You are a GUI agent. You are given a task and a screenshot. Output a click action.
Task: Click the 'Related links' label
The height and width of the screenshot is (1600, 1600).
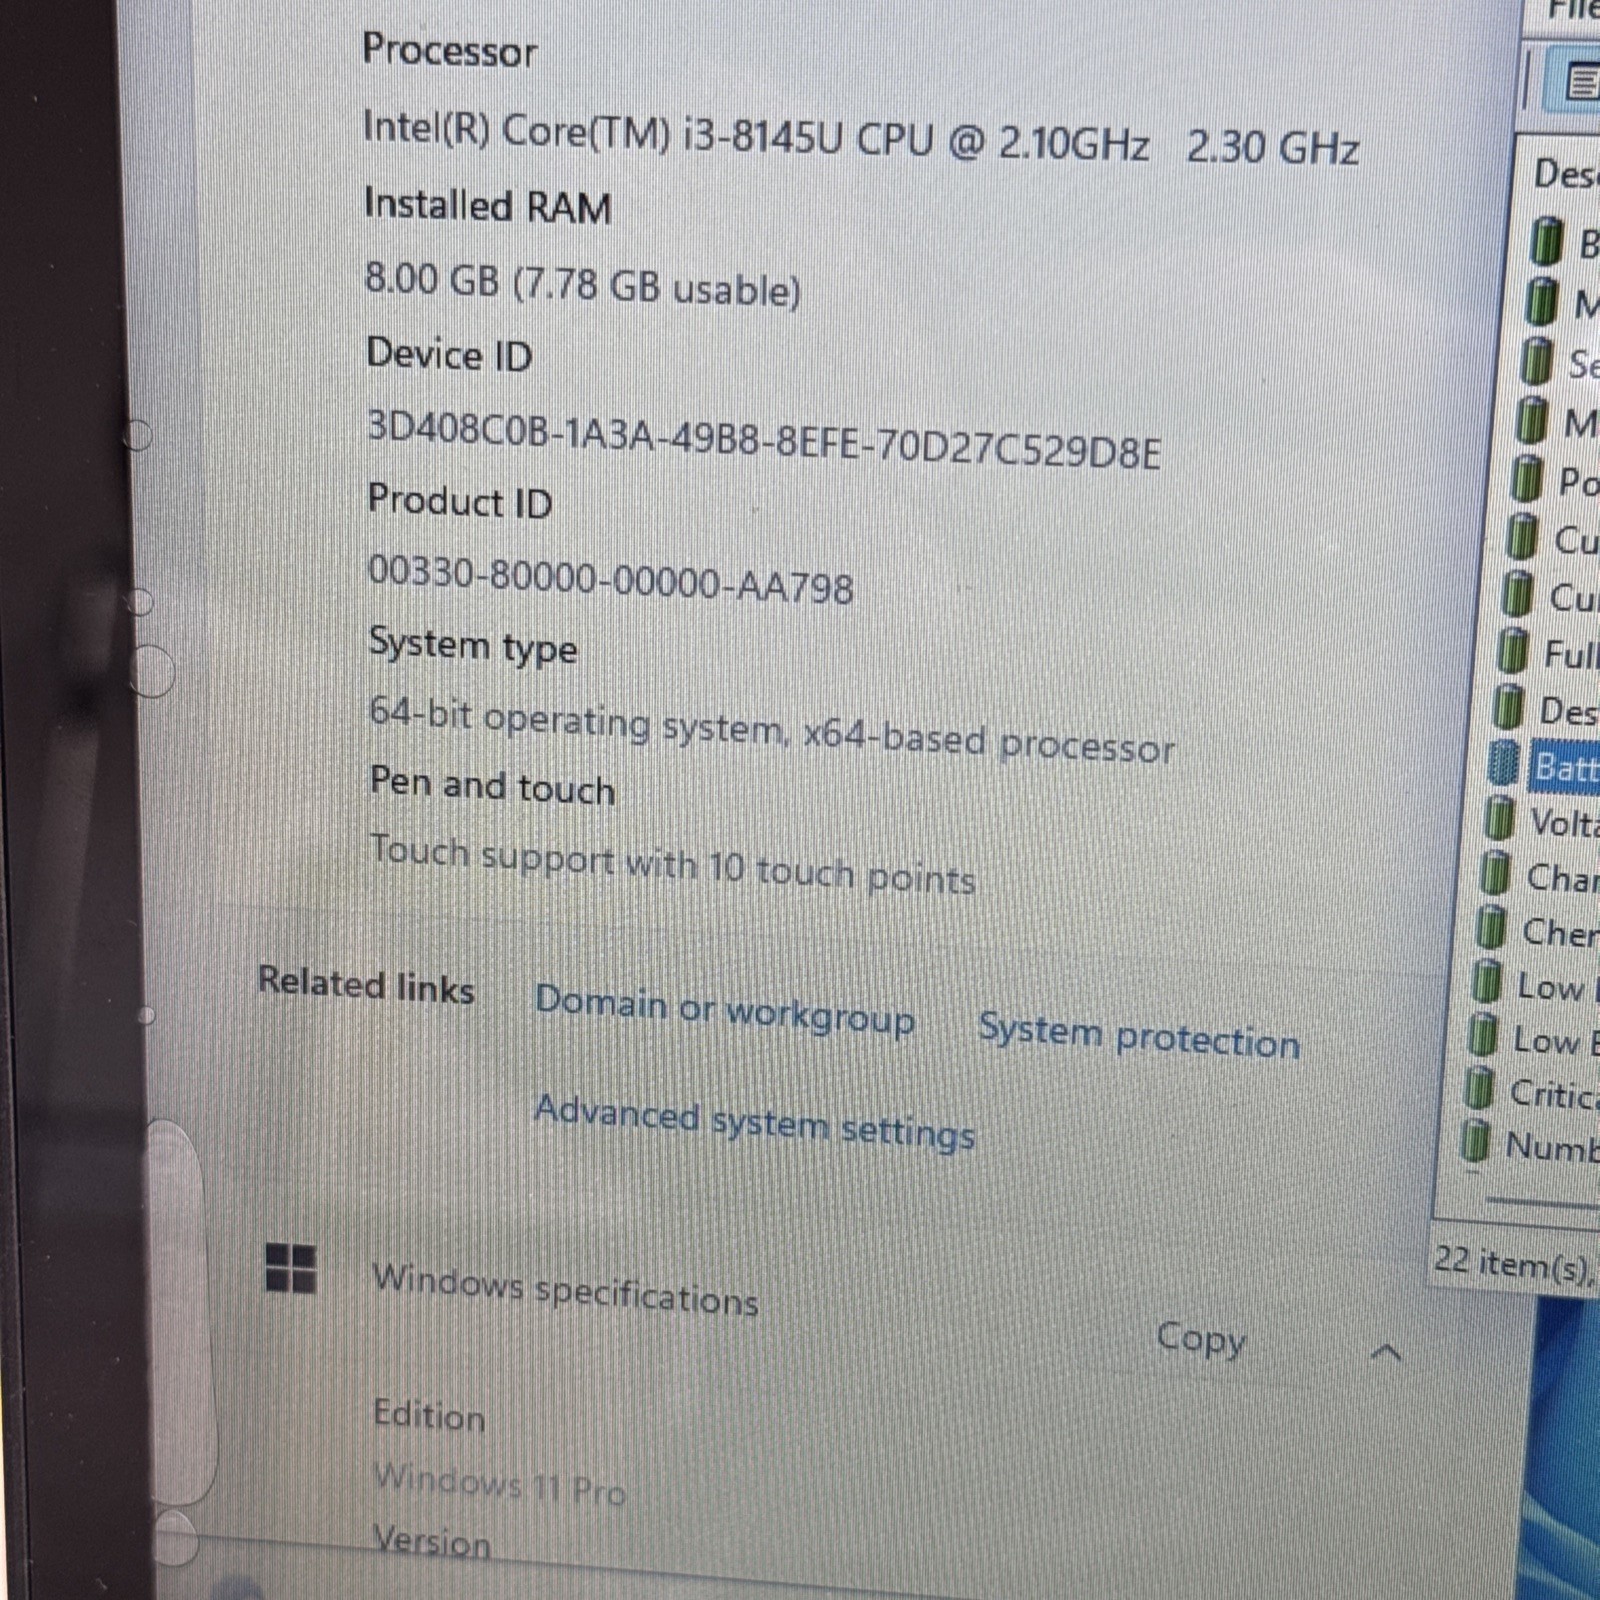[366, 983]
